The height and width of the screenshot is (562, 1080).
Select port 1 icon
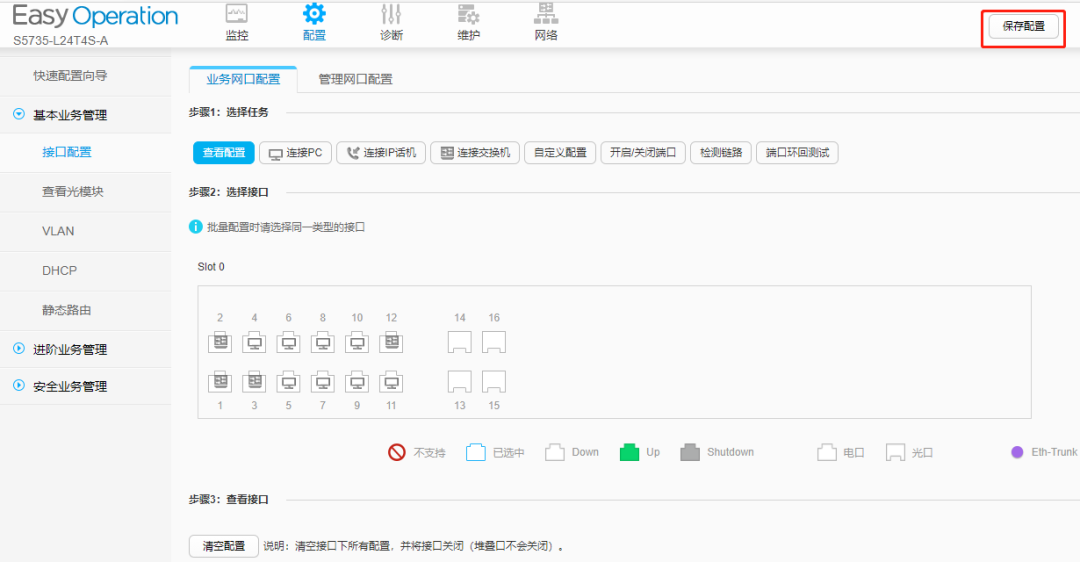220,382
